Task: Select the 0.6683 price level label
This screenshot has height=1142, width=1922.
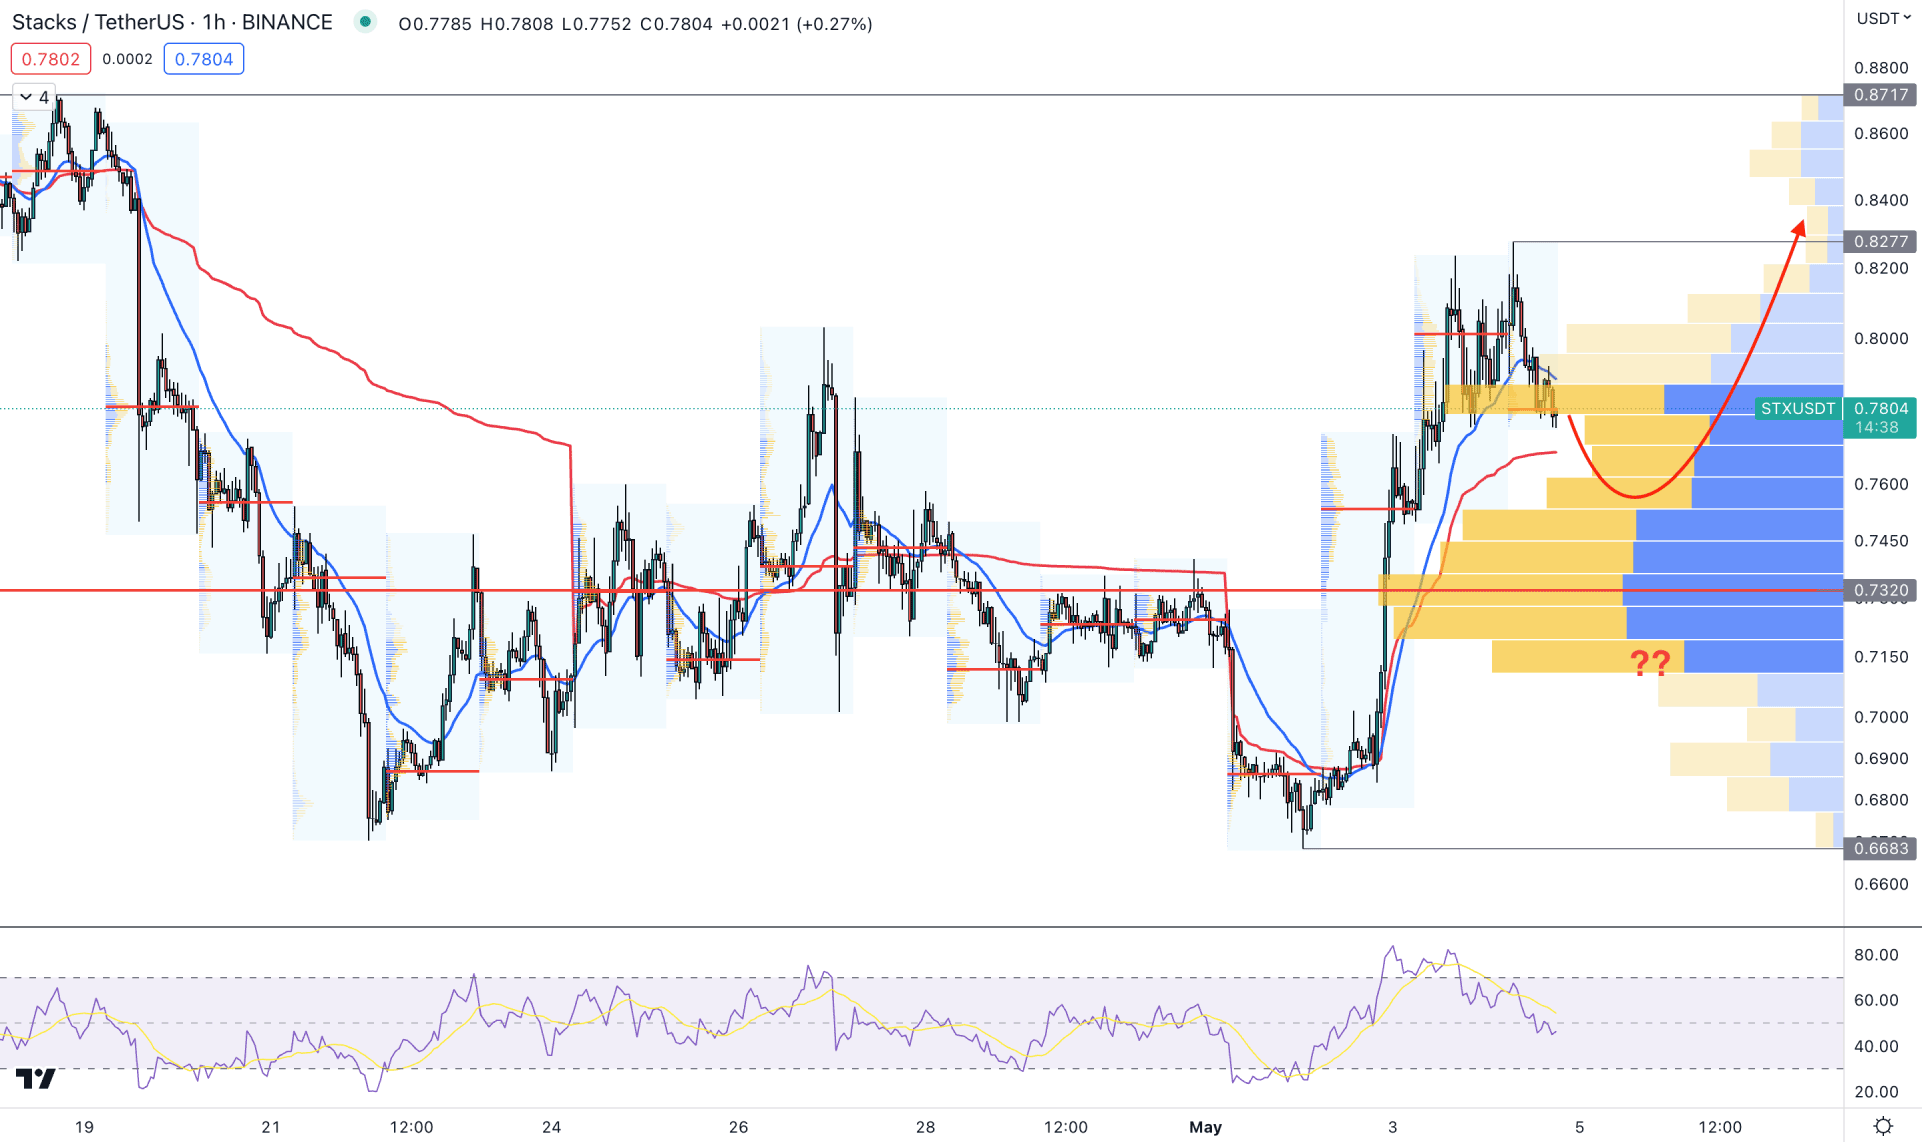Action: coord(1880,848)
